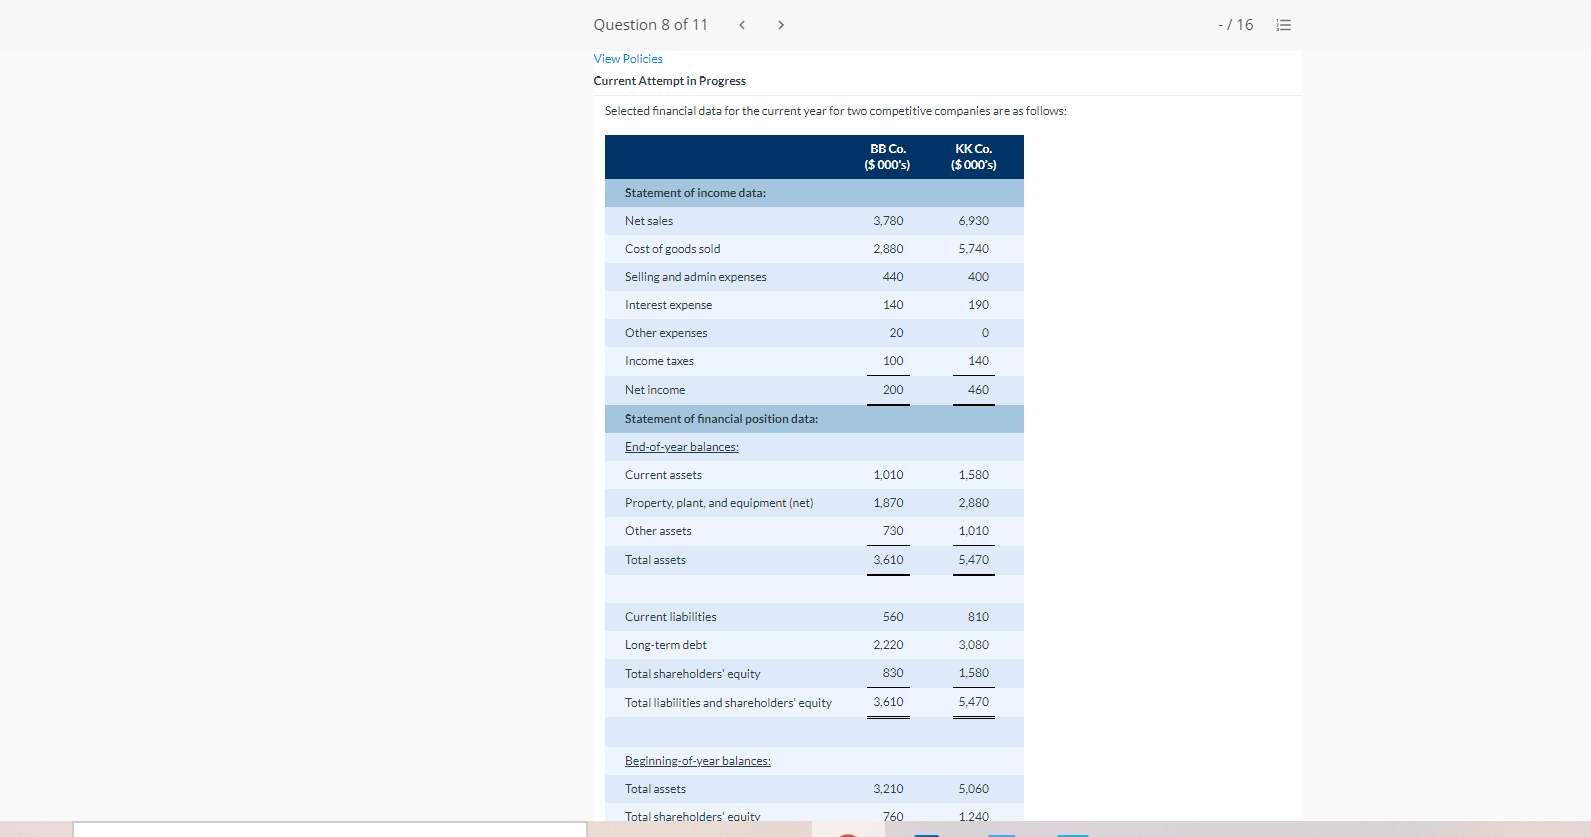Click the "Beginning-of-year balances:" underlined label
This screenshot has height=837, width=1591.
point(698,761)
